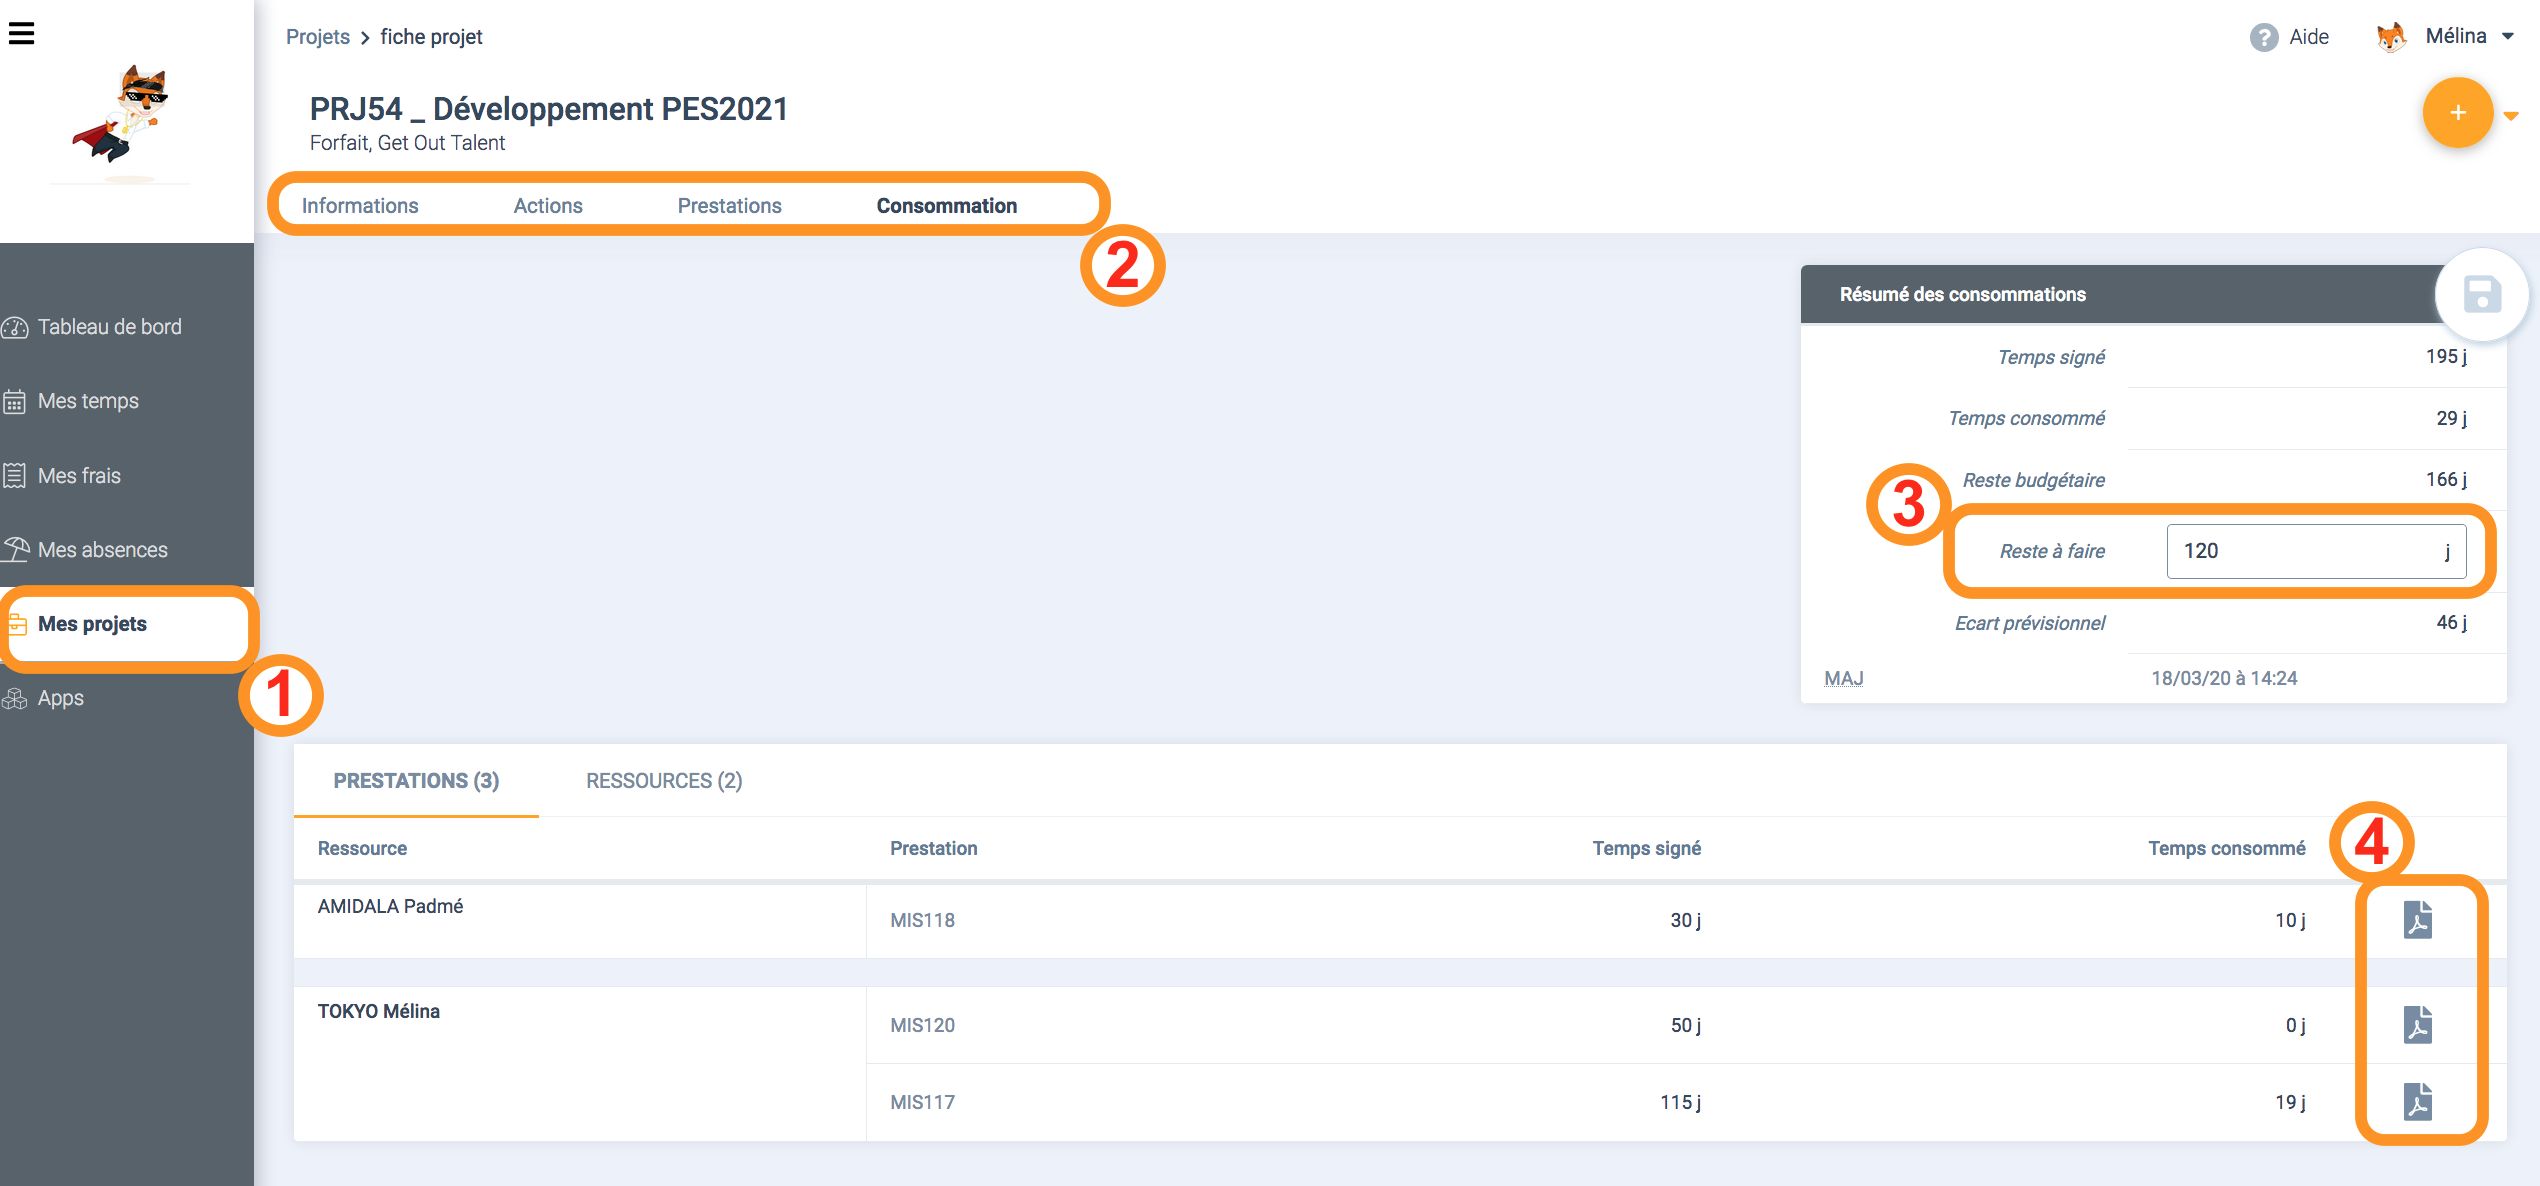This screenshot has width=2540, height=1186.
Task: Download PDF for MIS120 prestation
Action: pos(2417,1025)
